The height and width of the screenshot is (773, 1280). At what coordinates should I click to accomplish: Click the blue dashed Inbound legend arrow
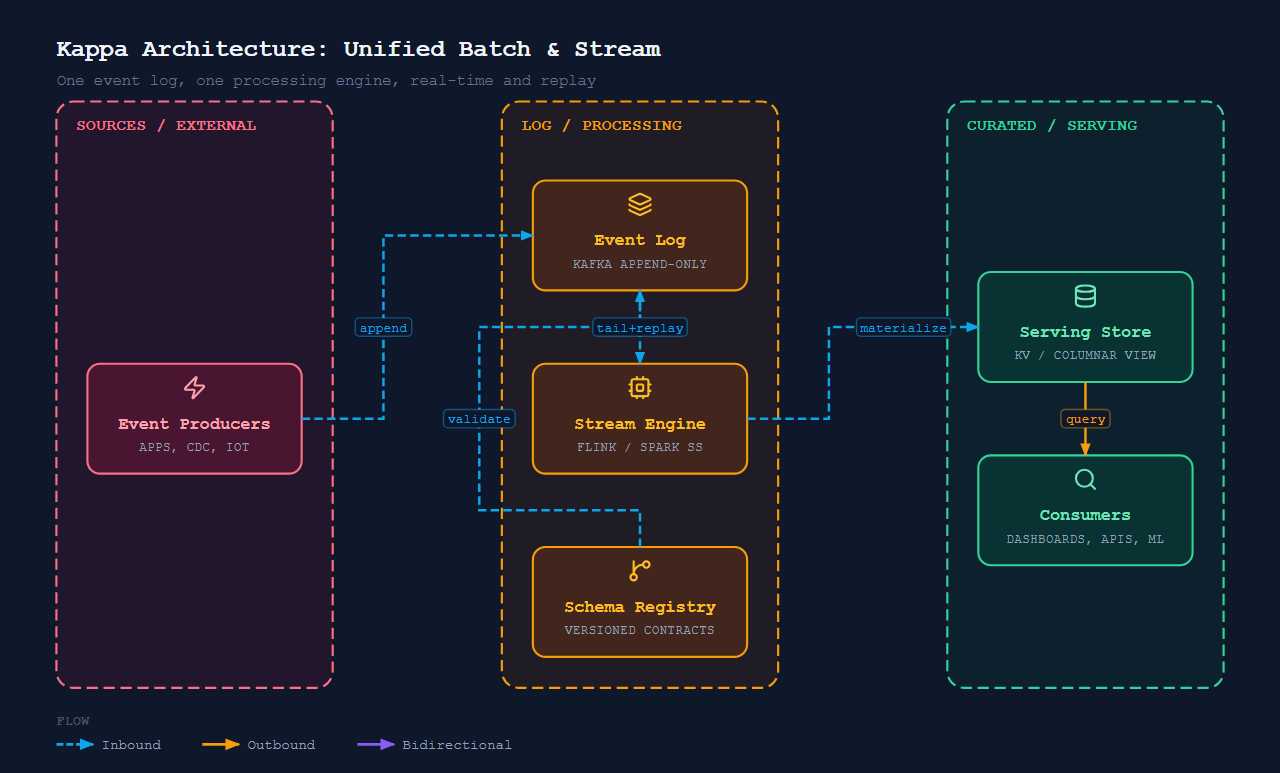(x=76, y=744)
